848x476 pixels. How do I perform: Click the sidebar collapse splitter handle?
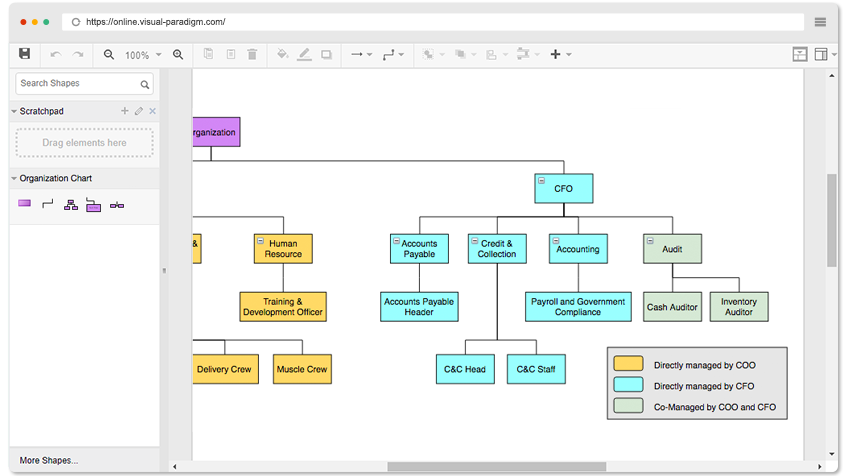point(164,270)
